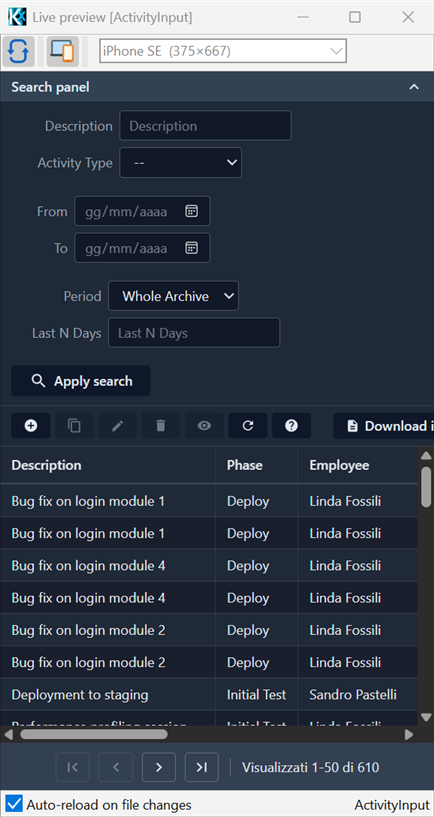Add a new record with plus icon

tap(31, 426)
